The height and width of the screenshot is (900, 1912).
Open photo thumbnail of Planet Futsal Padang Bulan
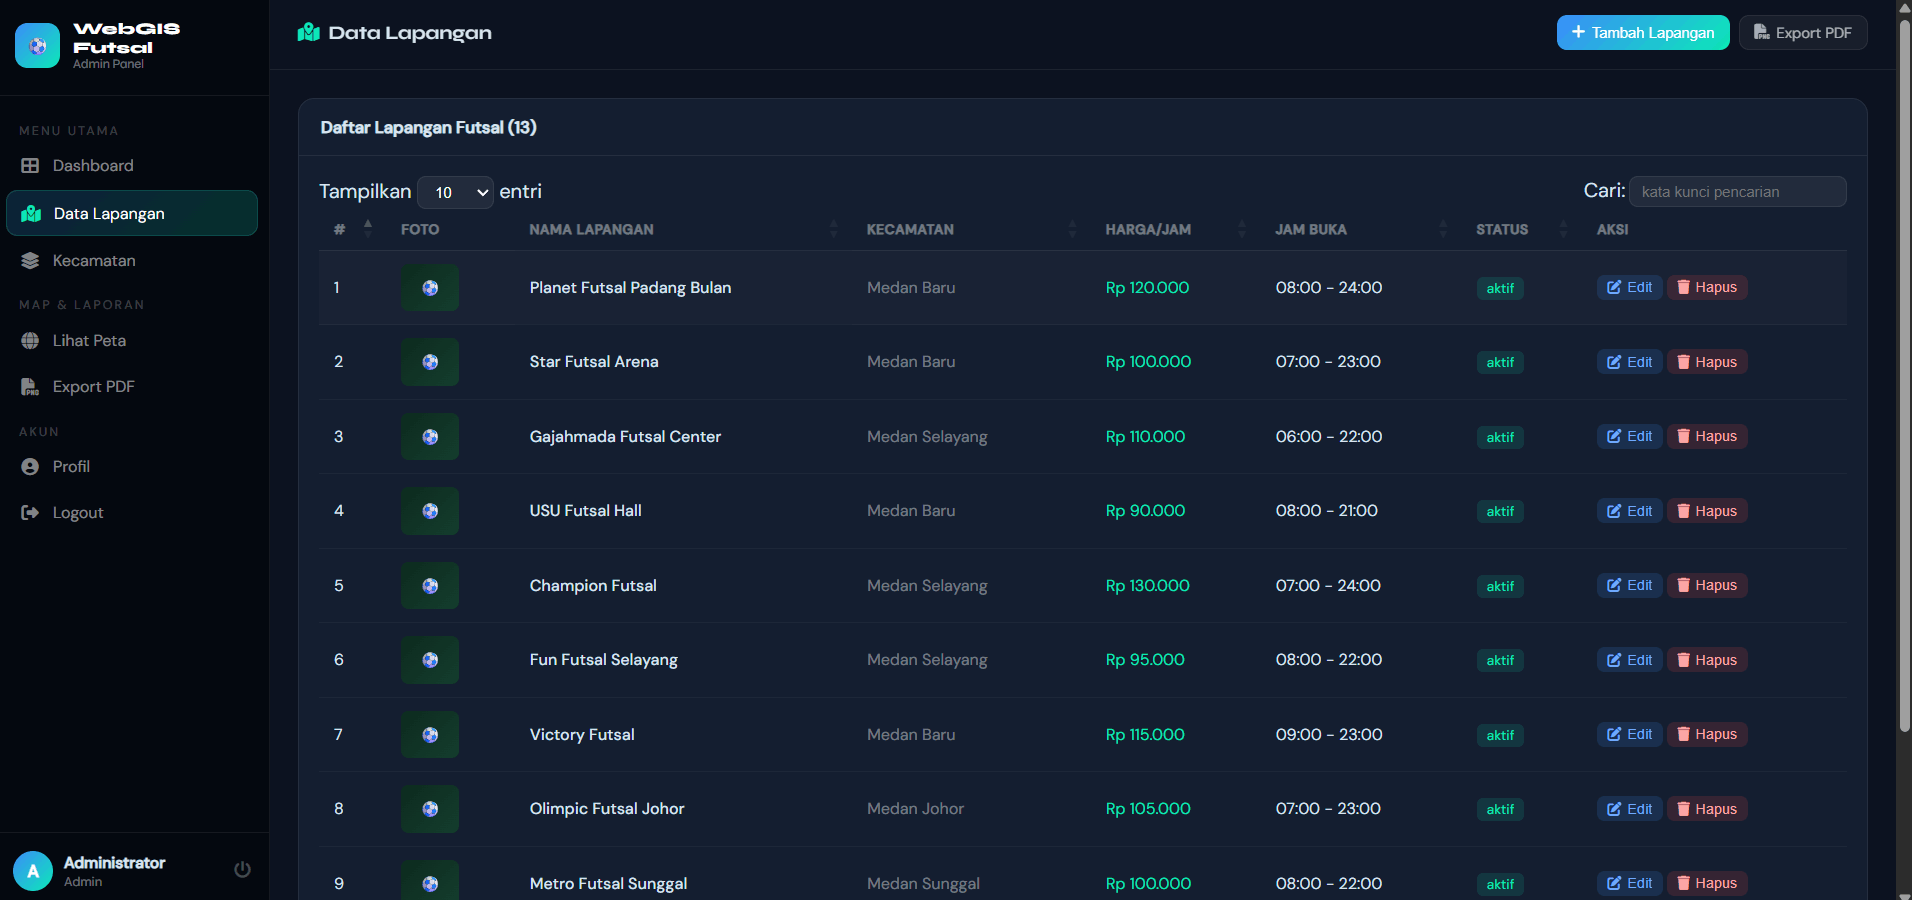tap(430, 288)
